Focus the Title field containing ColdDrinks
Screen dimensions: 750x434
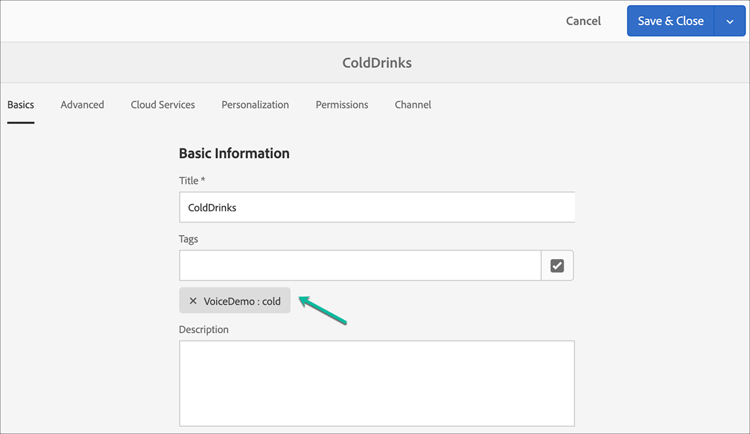[376, 207]
